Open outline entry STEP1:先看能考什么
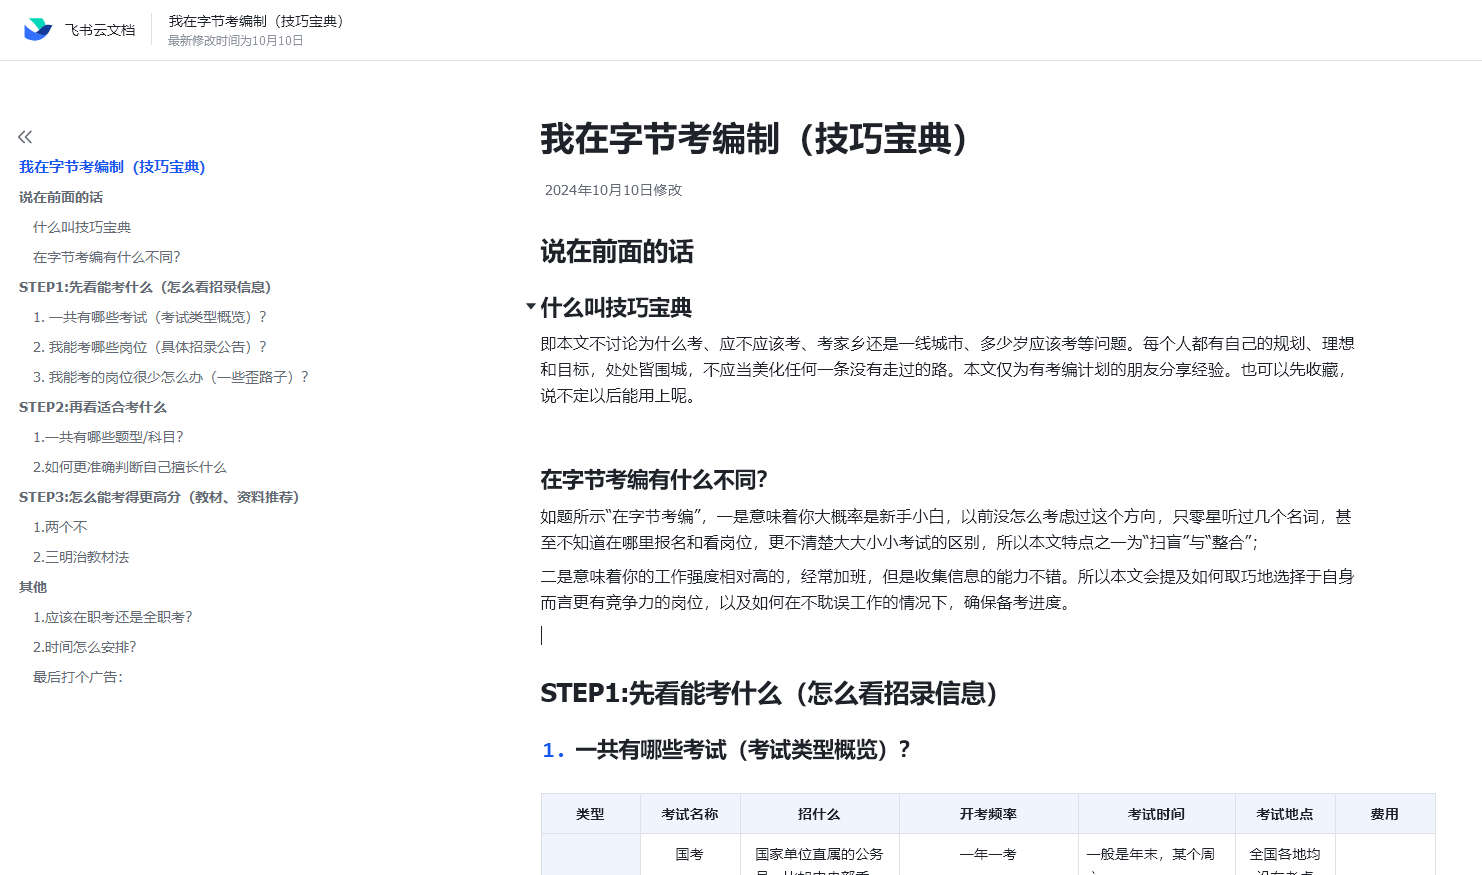Viewport: 1482px width, 875px height. coord(145,287)
